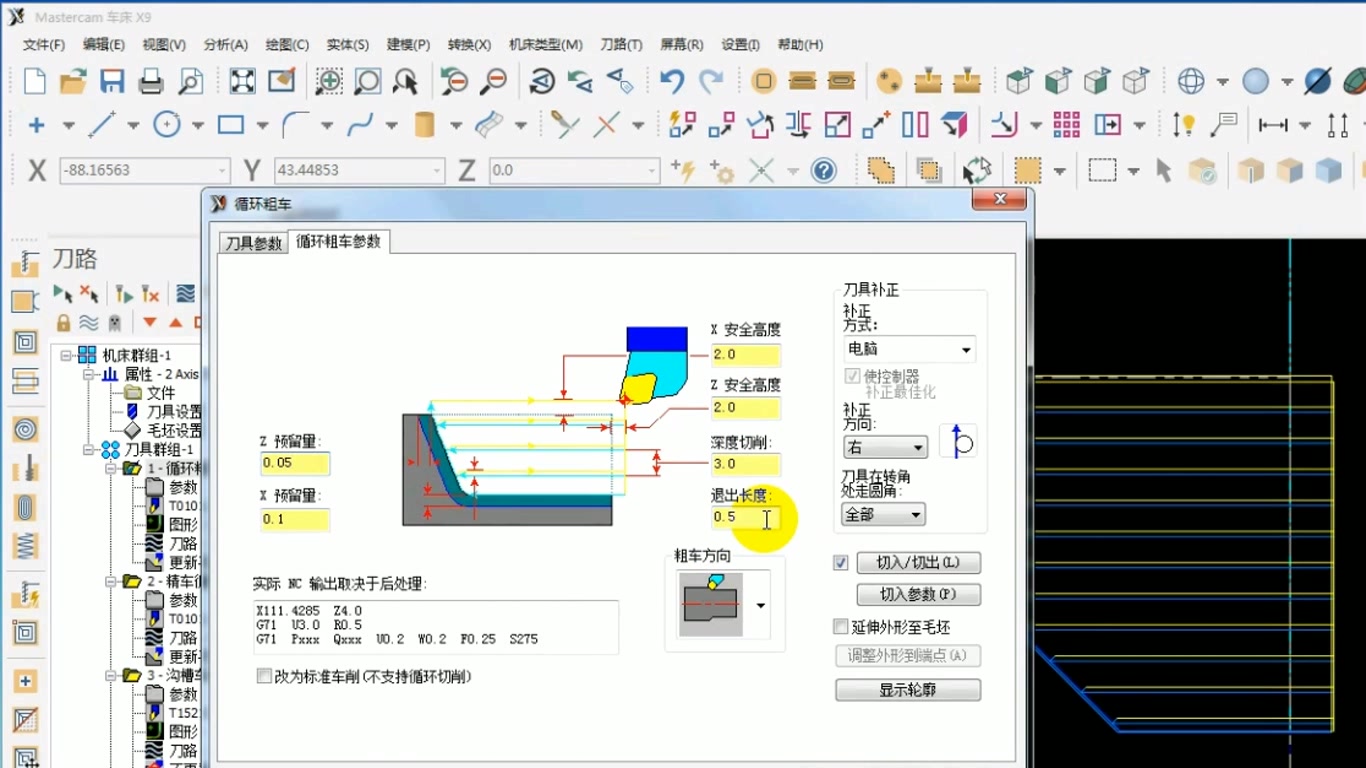
Task: Select the Zoom window icon
Action: [329, 81]
